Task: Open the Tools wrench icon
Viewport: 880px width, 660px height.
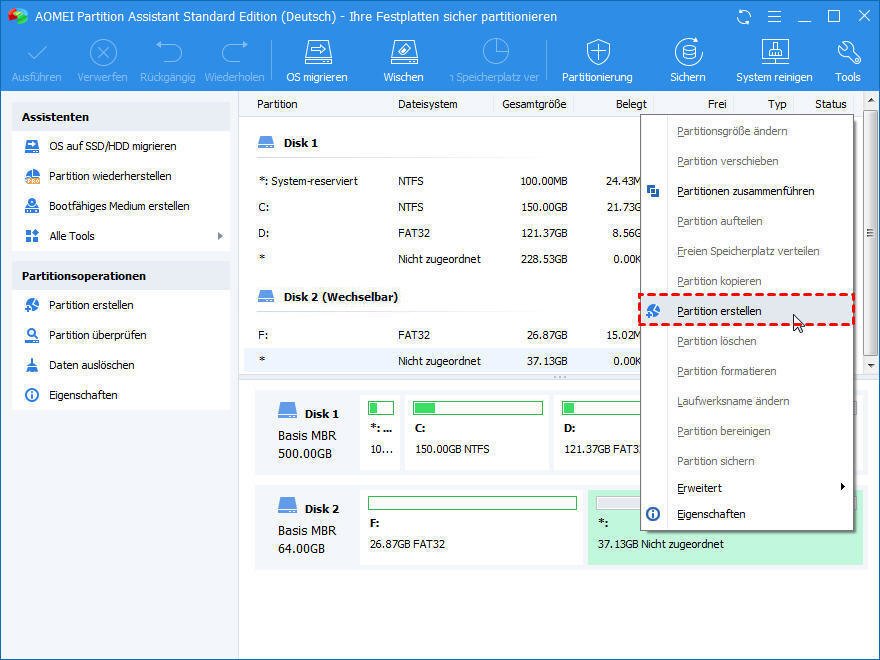Action: tap(848, 53)
